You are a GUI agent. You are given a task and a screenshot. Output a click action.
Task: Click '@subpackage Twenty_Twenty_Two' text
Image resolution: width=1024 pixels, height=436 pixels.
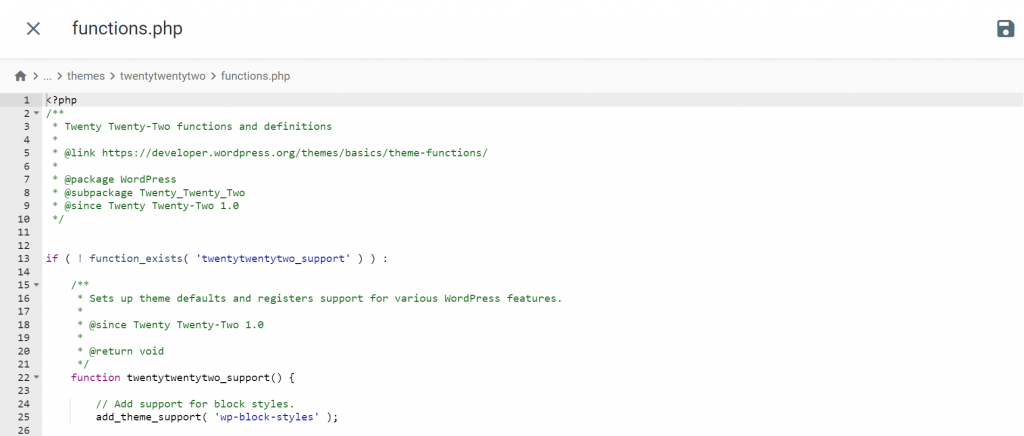pos(155,193)
